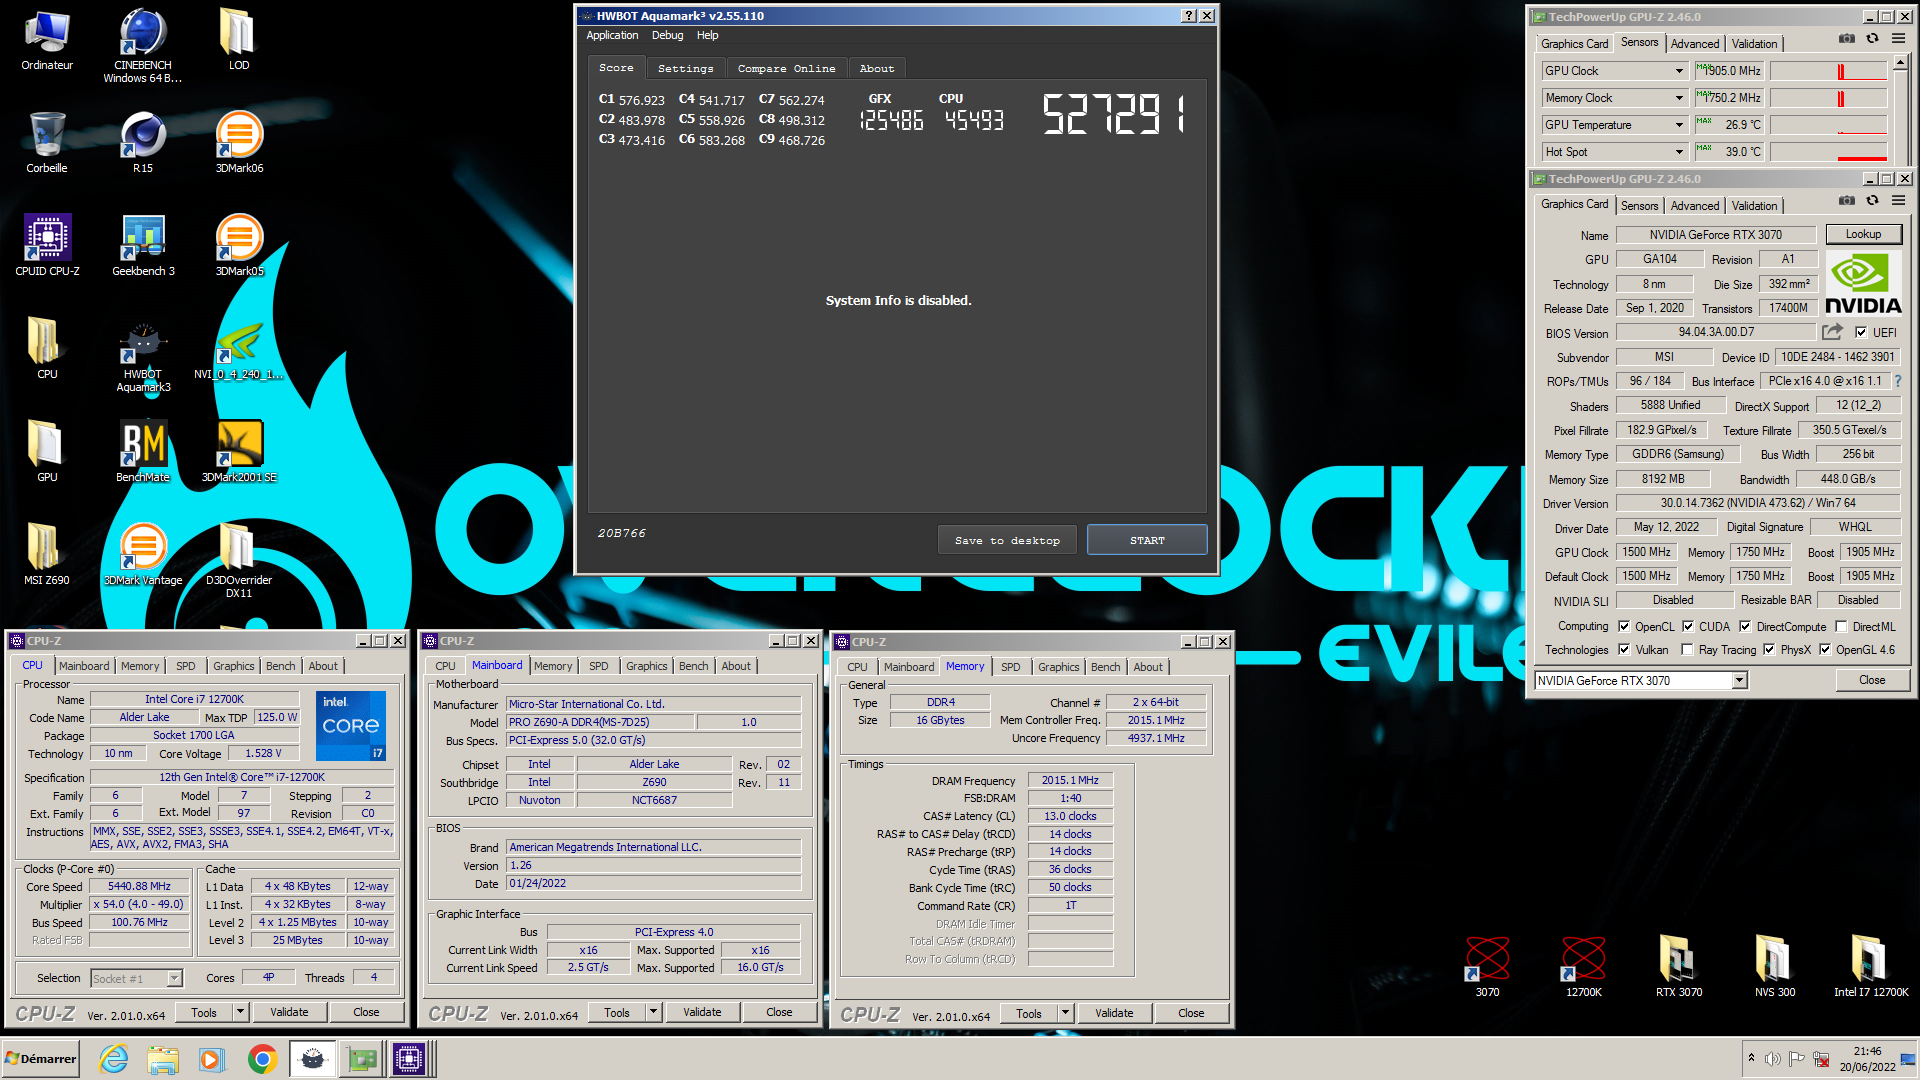The height and width of the screenshot is (1080, 1920).
Task: Open the hamburger menu in lower GPU-Z
Action: click(1898, 201)
